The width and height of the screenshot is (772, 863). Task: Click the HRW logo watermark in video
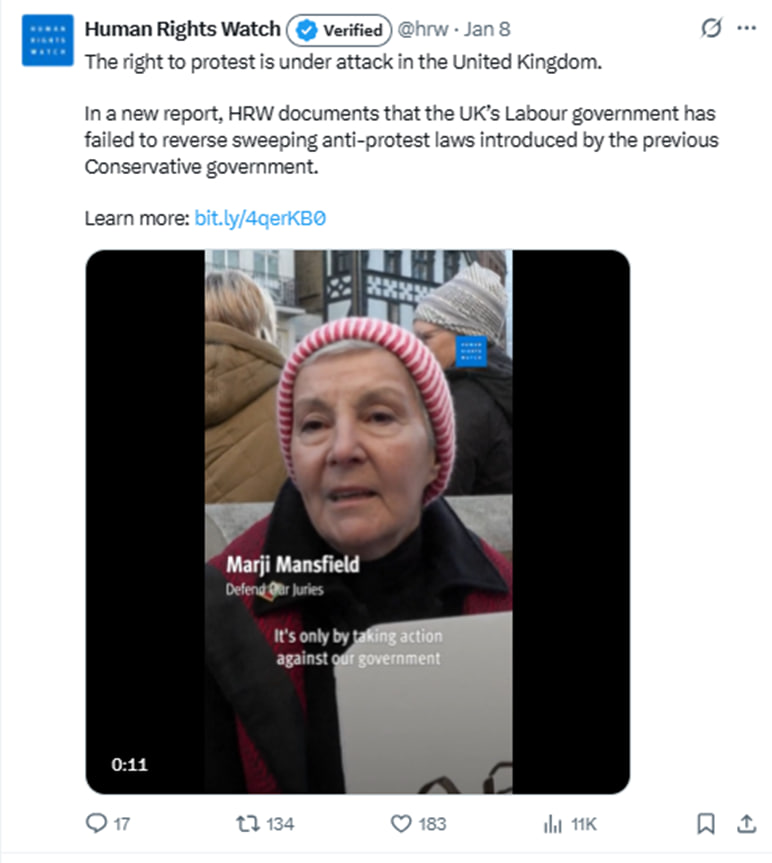tap(471, 351)
